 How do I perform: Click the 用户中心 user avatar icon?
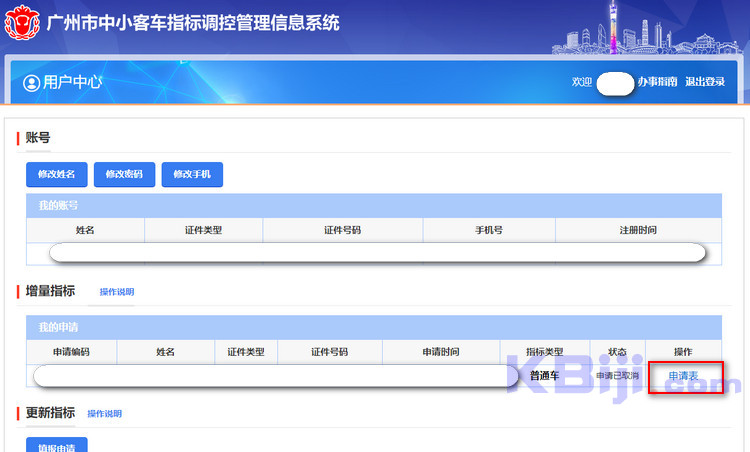(31, 83)
